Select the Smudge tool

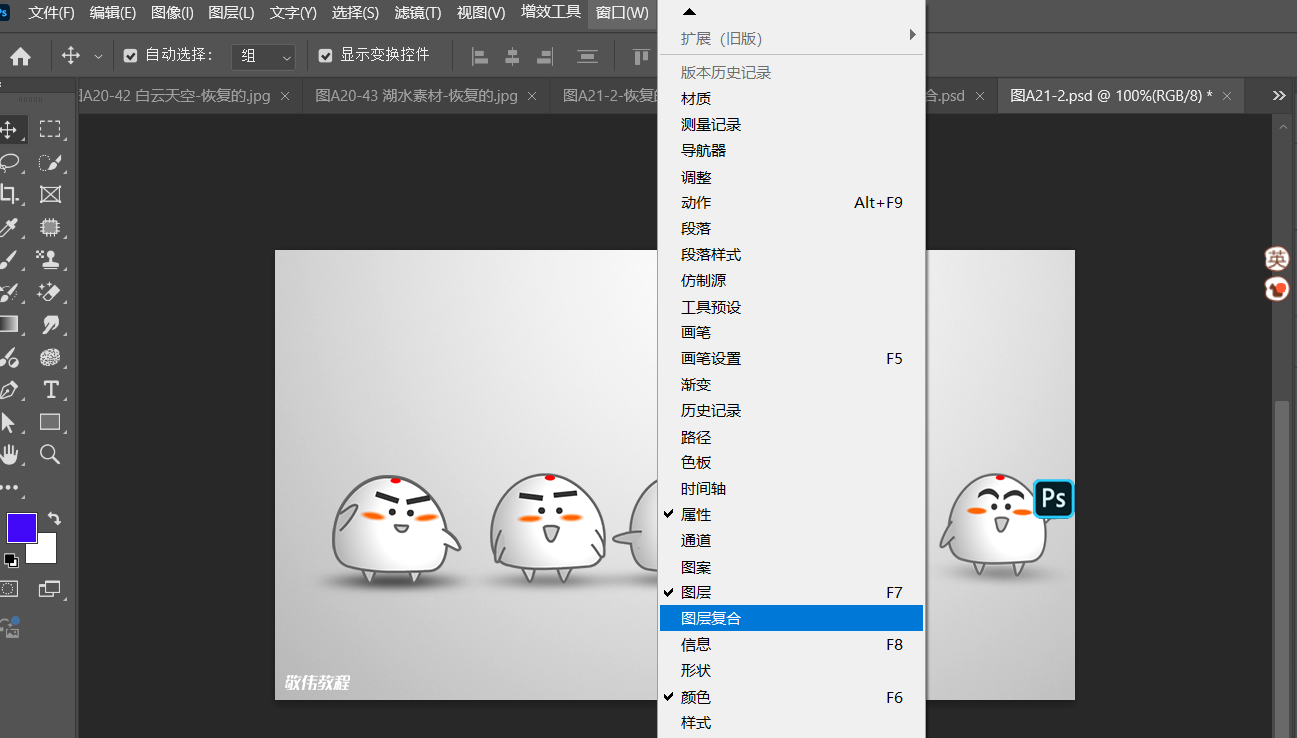(x=50, y=324)
